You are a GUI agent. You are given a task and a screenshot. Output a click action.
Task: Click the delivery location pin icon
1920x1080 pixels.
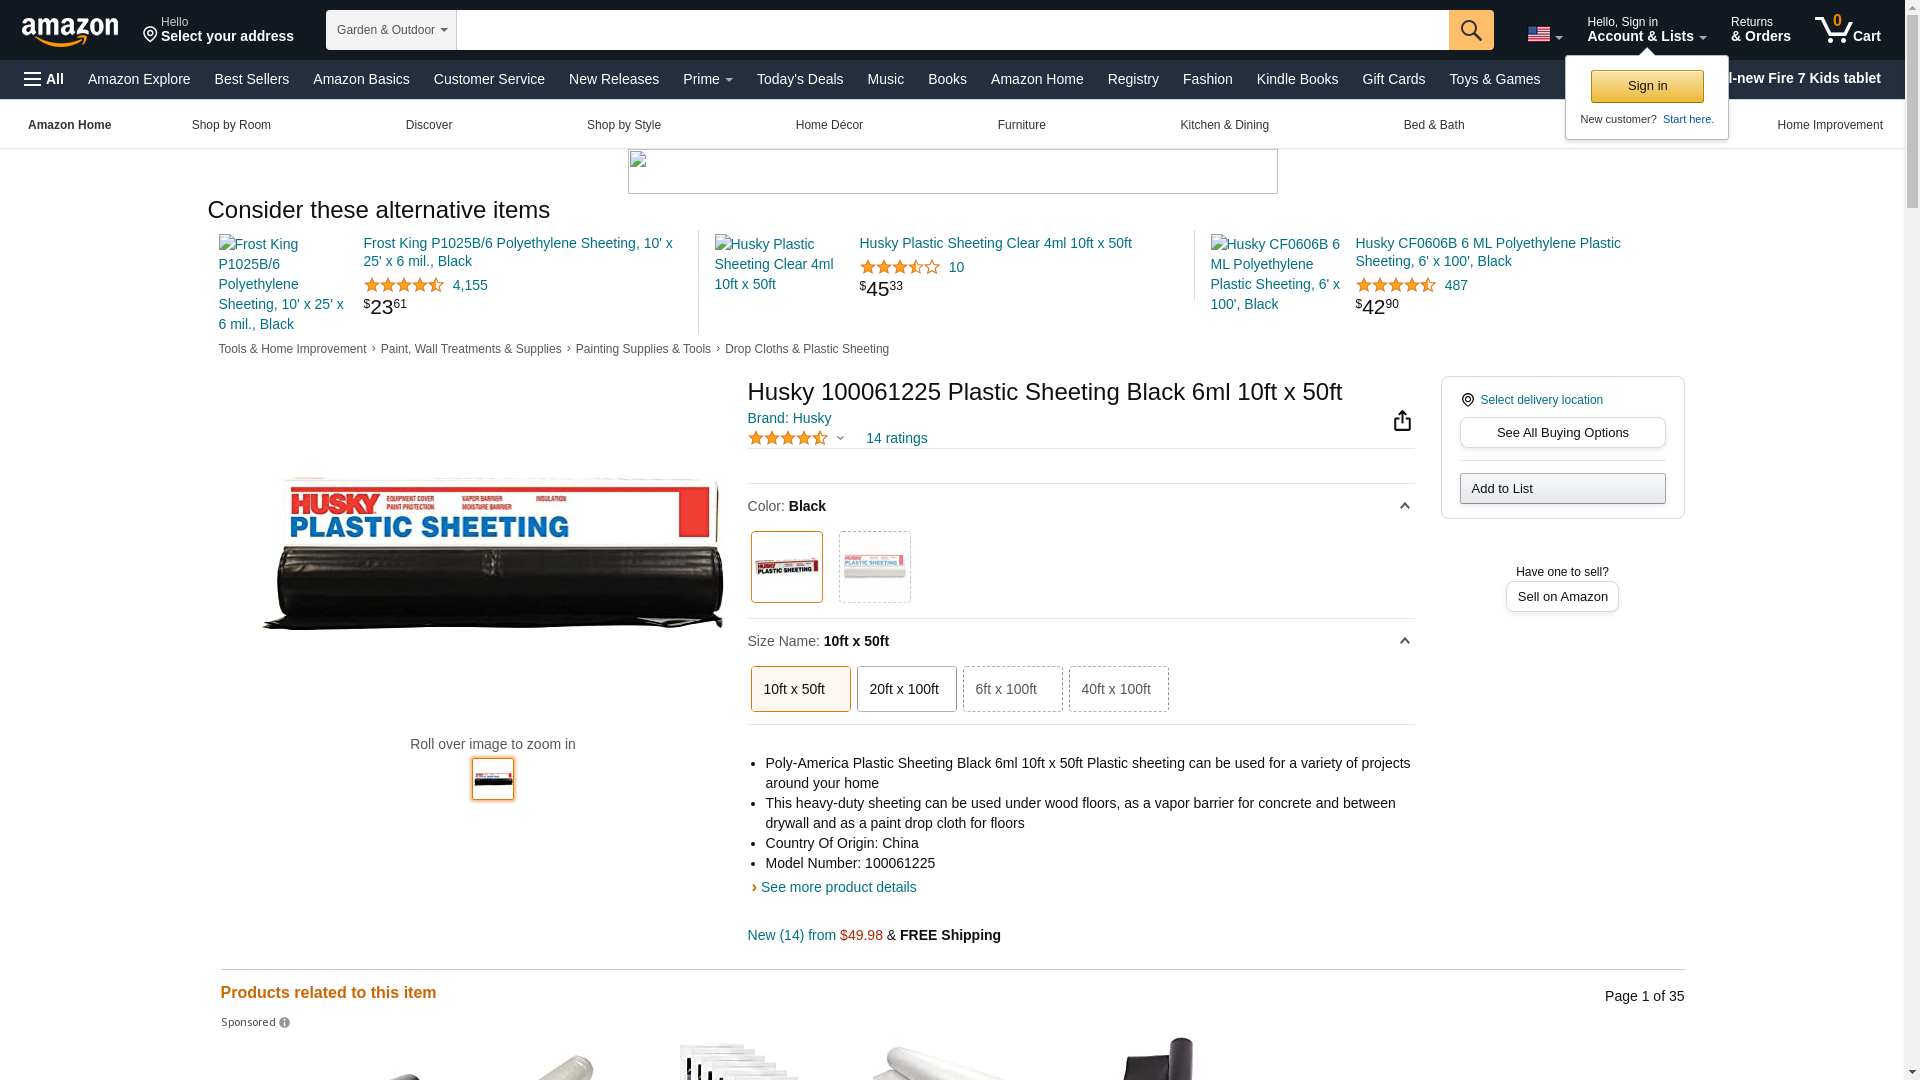point(1467,400)
